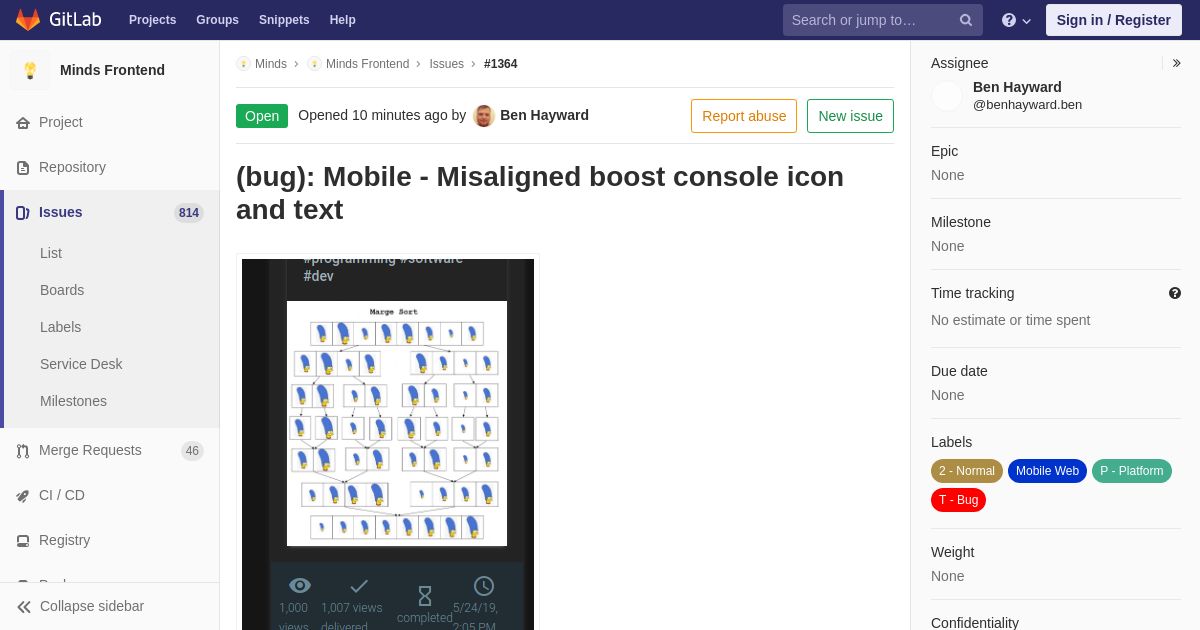The image size is (1200, 630).
Task: Click the Minds Frontend breadcrumb icon
Action: [x=314, y=64]
